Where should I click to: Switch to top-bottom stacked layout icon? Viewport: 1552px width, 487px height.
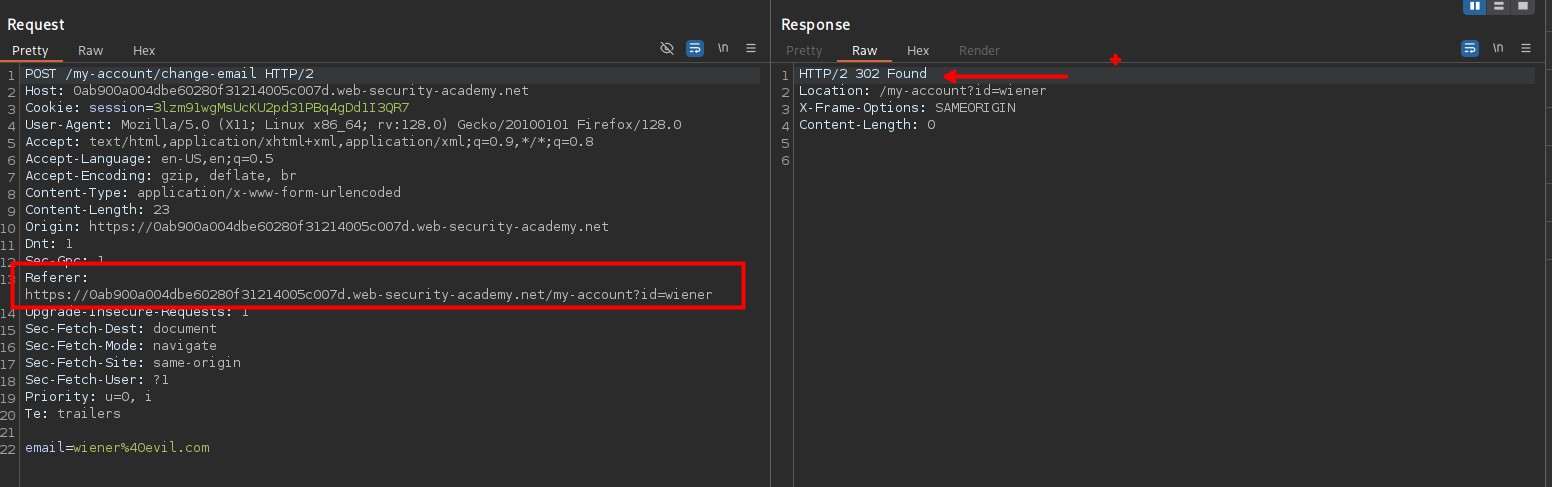(x=1499, y=6)
